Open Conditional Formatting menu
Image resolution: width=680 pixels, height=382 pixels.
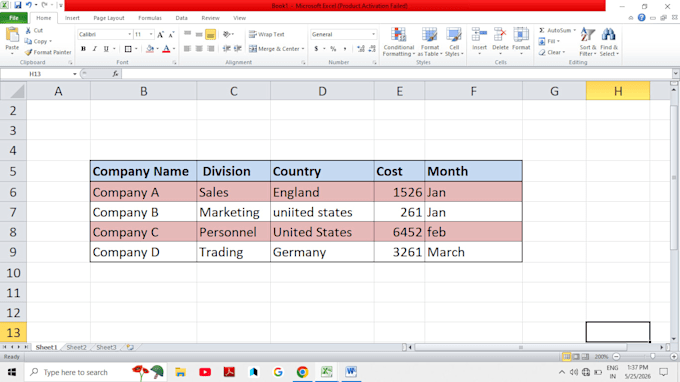tap(399, 42)
